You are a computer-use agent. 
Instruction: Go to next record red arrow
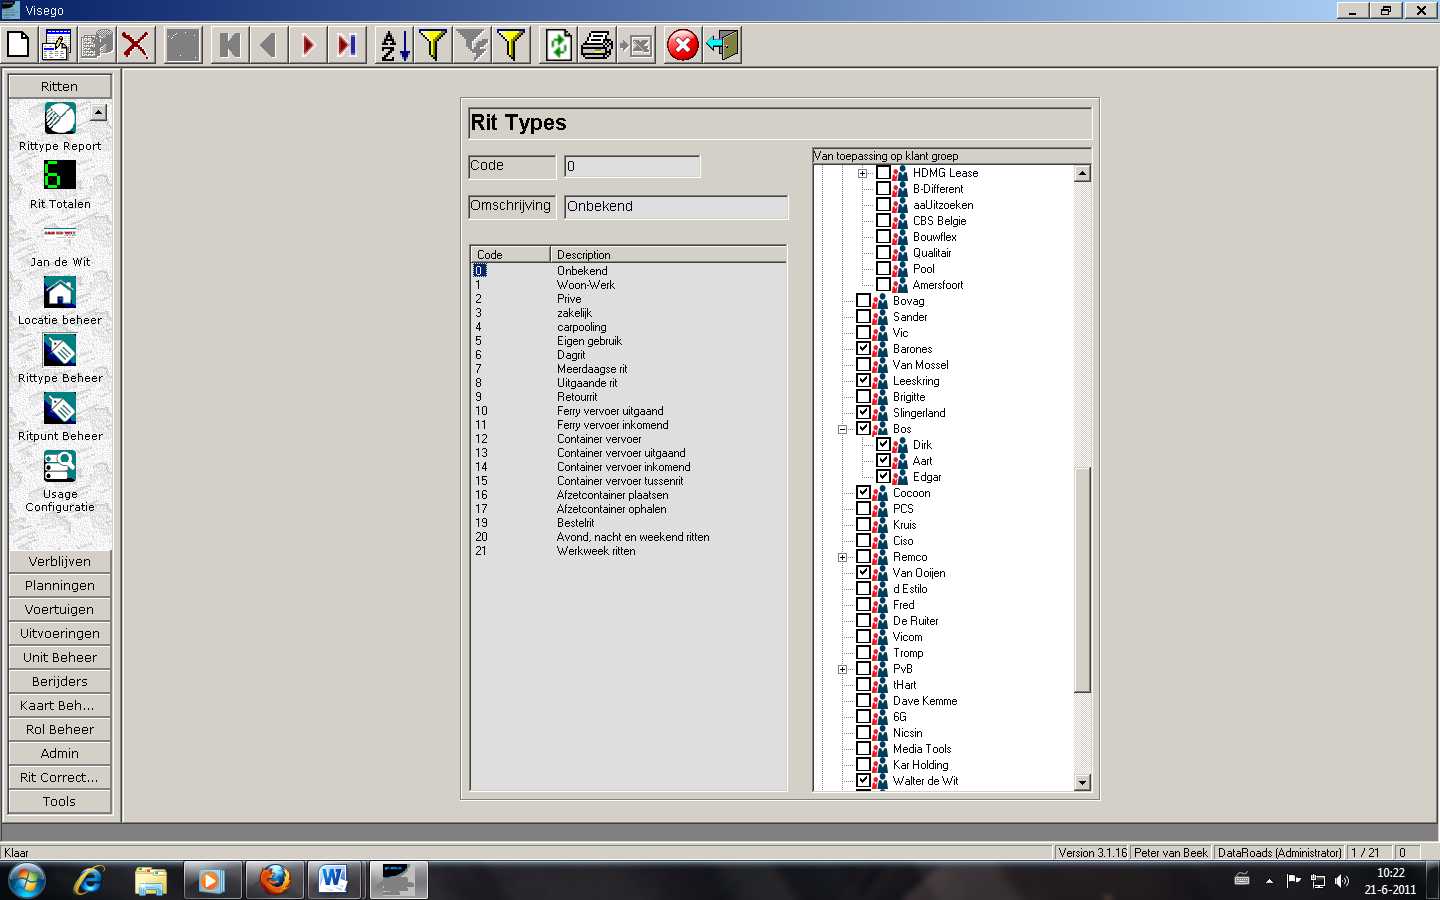pos(308,45)
